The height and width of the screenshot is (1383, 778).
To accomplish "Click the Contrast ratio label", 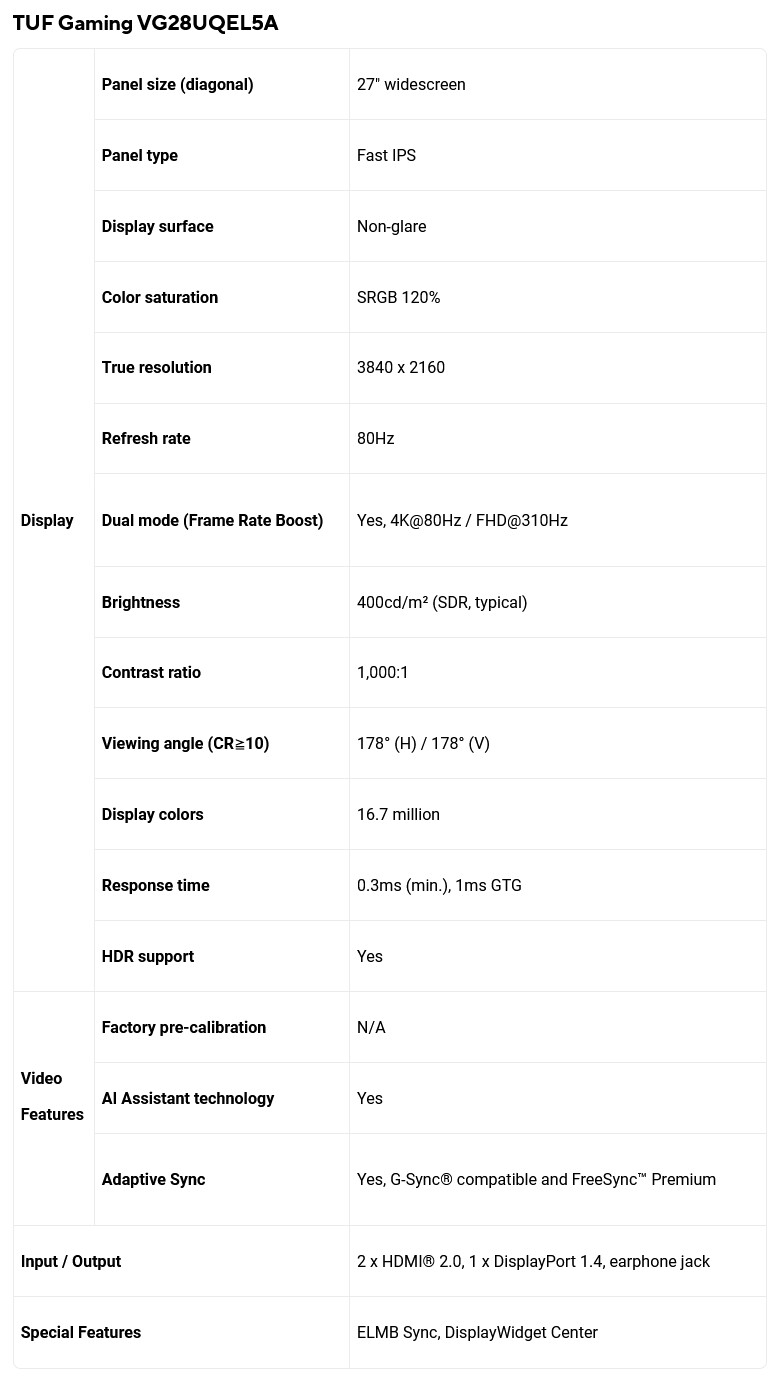I will pyautogui.click(x=151, y=673).
